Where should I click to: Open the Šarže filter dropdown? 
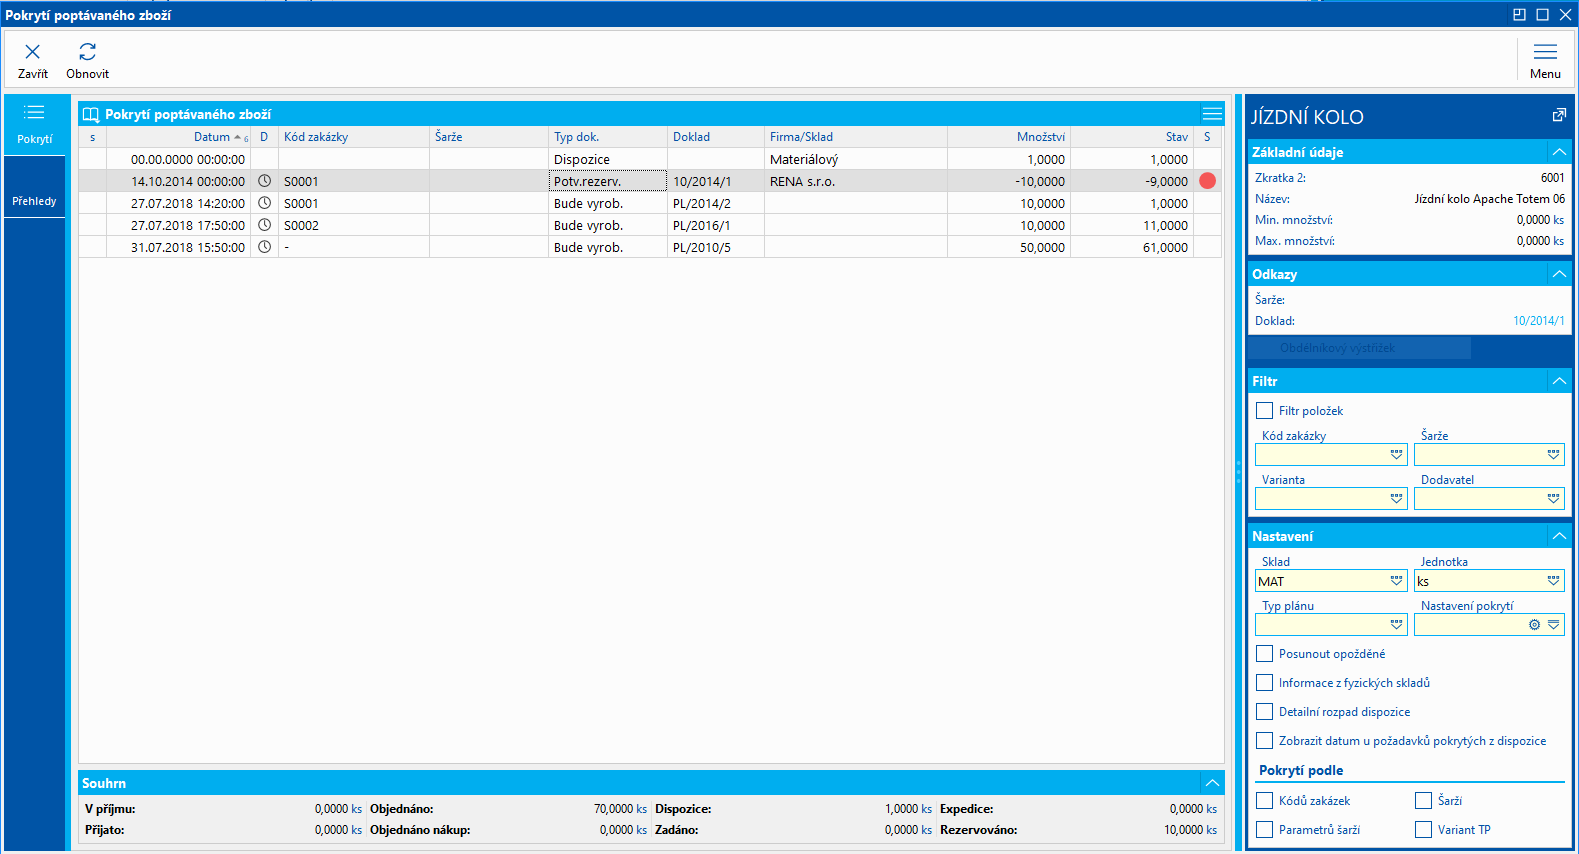click(1554, 455)
